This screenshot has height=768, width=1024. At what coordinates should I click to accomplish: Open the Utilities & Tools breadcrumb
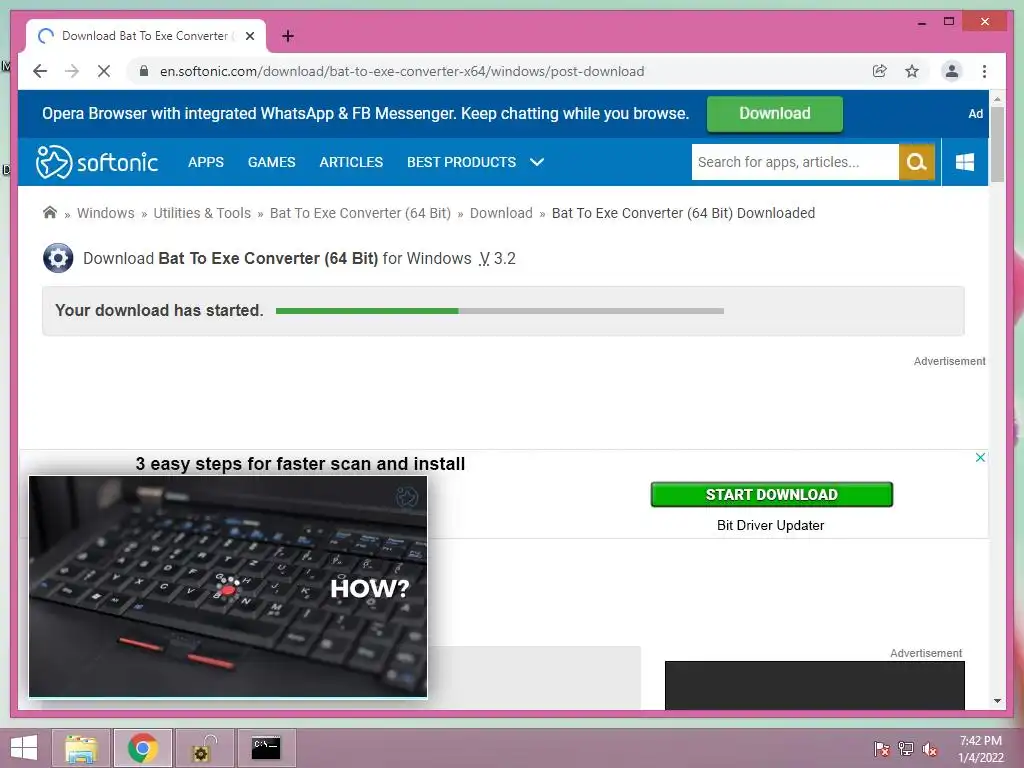202,213
